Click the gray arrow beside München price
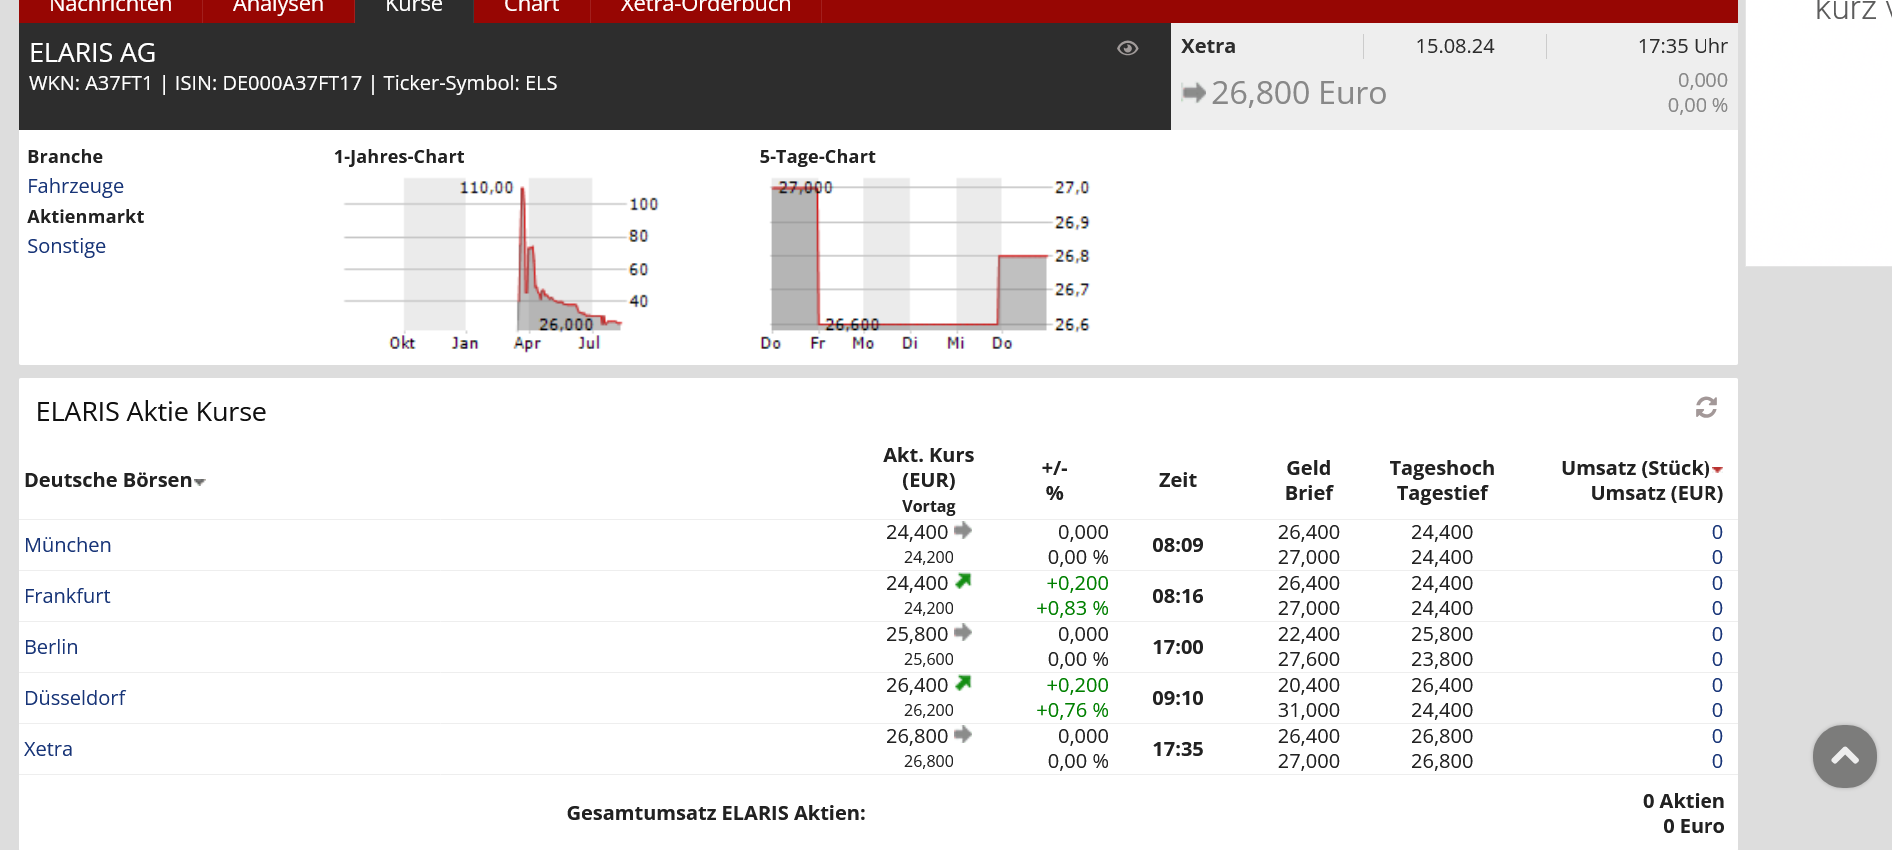Screen dimensions: 1893x850 coord(963,530)
